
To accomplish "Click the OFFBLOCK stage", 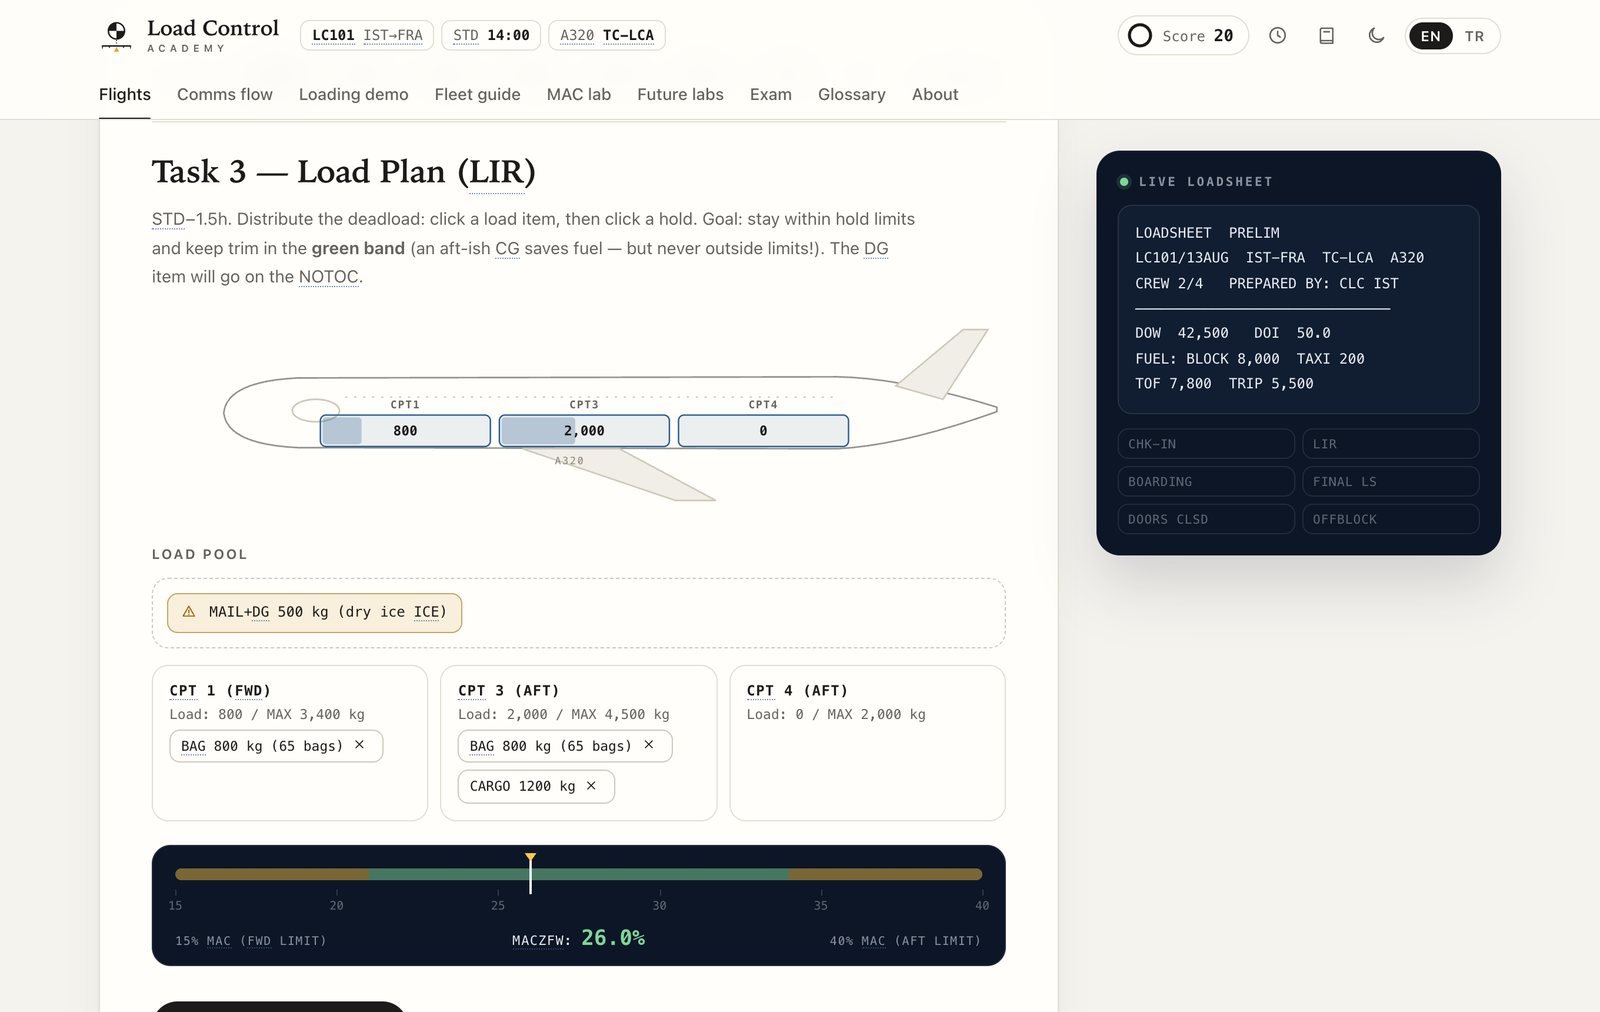I will (x=1390, y=520).
